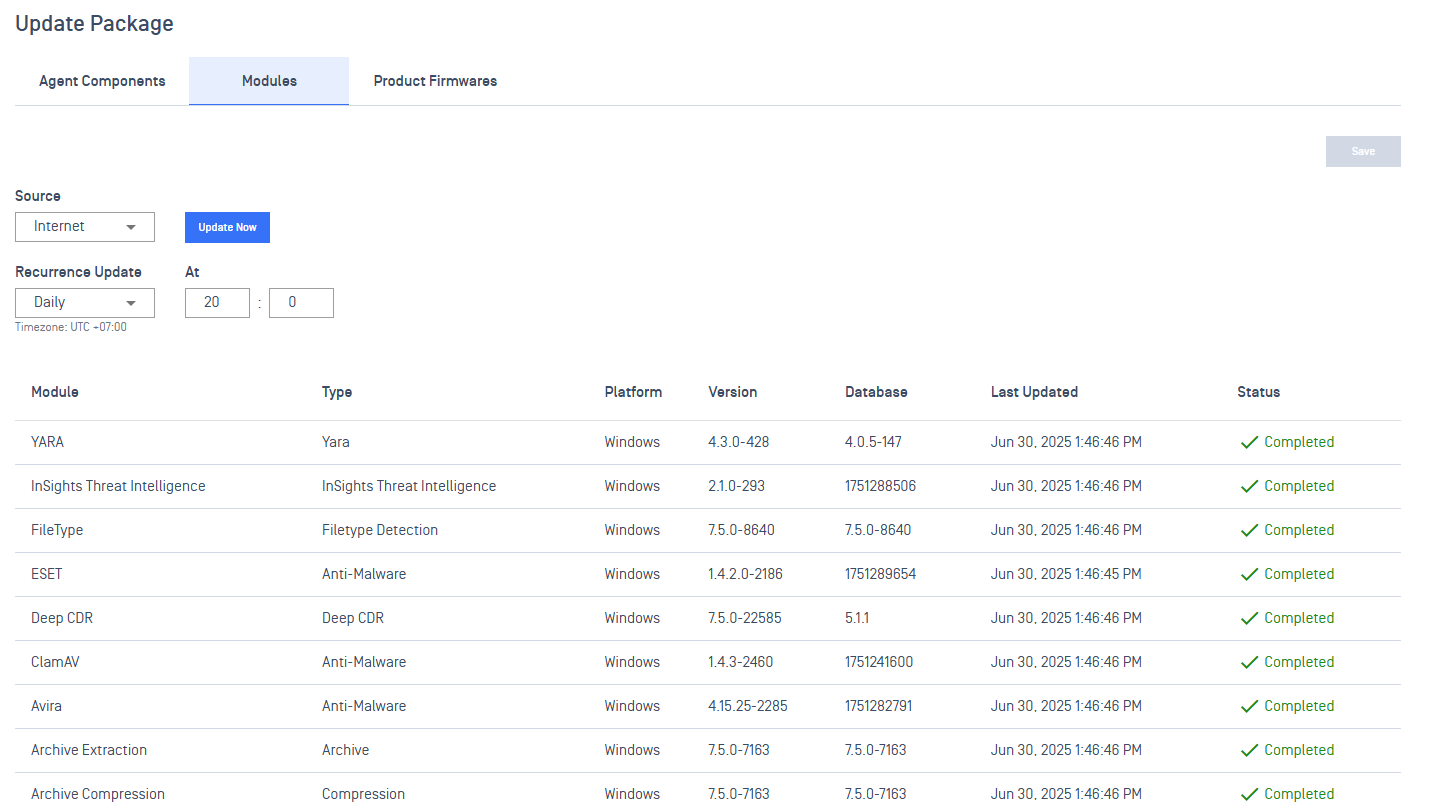
Task: Select the Archive Compression module name
Action: pyautogui.click(x=98, y=794)
